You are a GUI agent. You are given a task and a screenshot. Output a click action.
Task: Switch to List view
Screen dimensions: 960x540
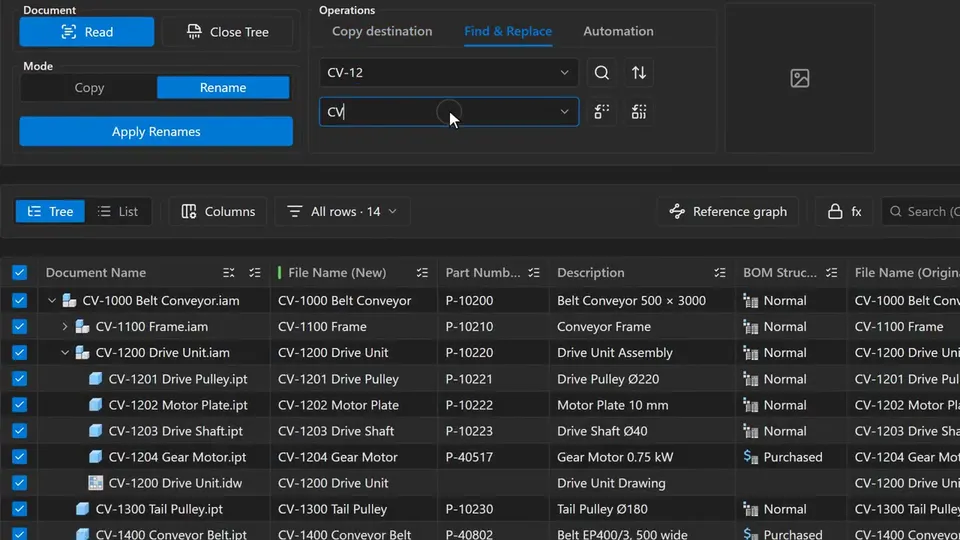pyautogui.click(x=118, y=211)
